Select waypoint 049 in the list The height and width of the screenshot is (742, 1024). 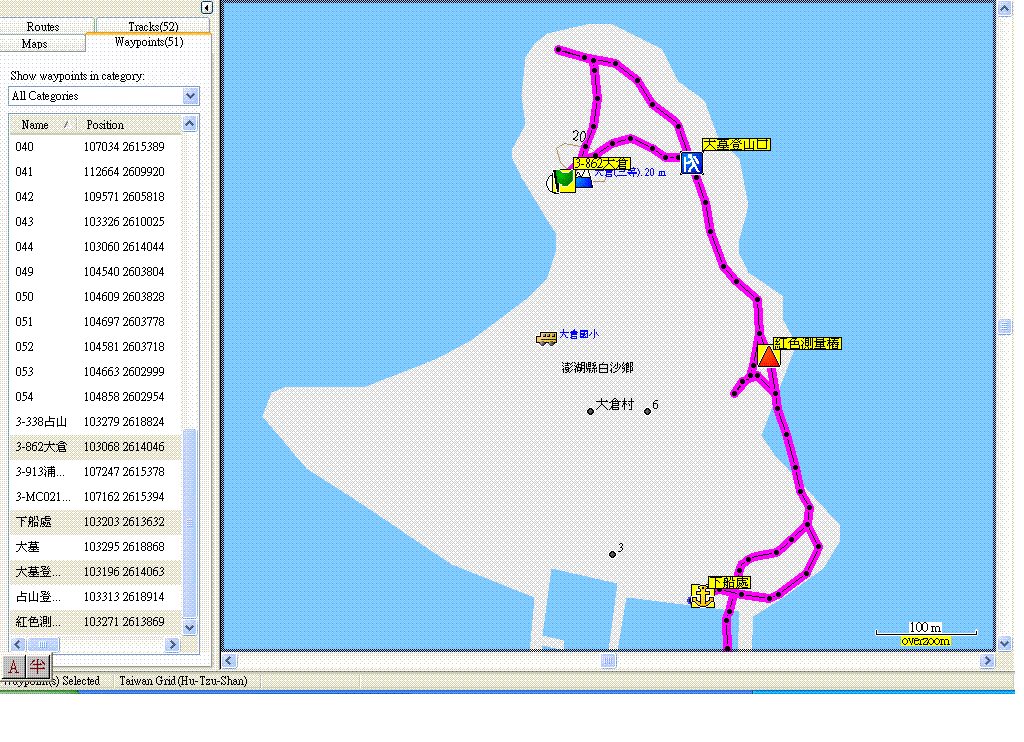point(95,272)
